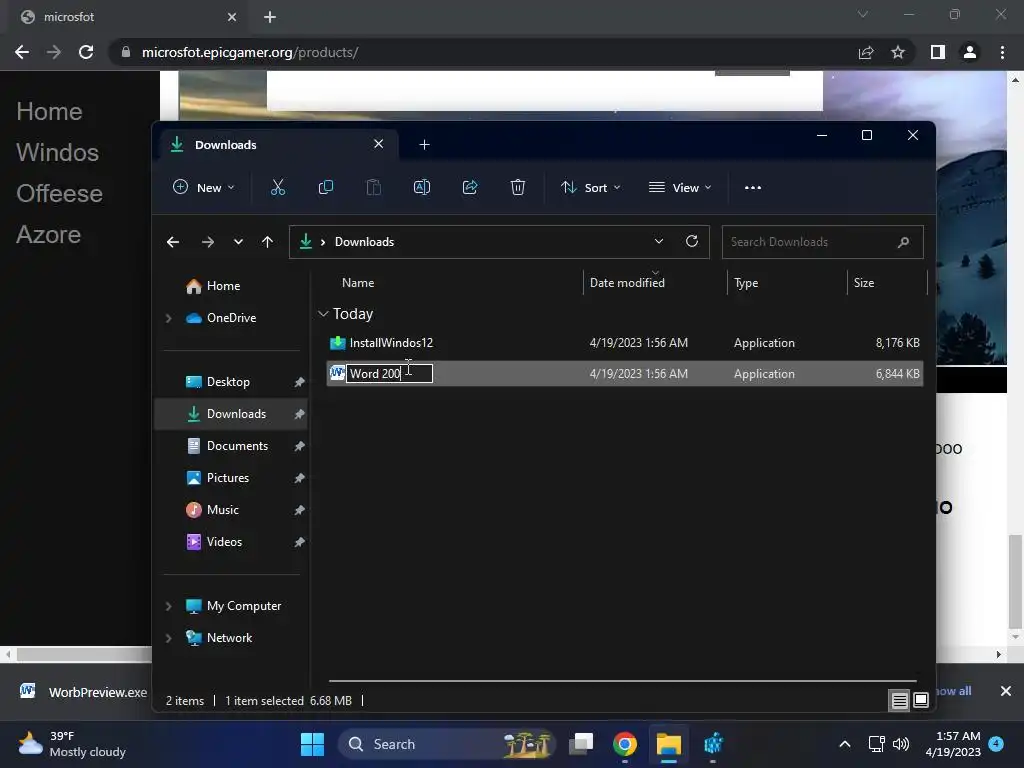
Task: Expand the OneDrive tree node
Action: [168, 318]
